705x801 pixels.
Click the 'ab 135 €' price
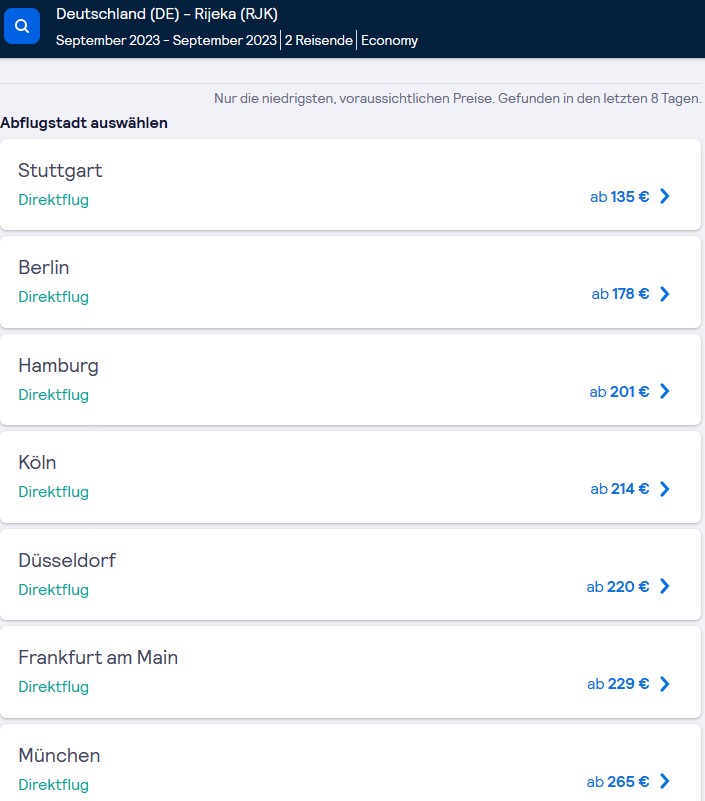pyautogui.click(x=619, y=197)
